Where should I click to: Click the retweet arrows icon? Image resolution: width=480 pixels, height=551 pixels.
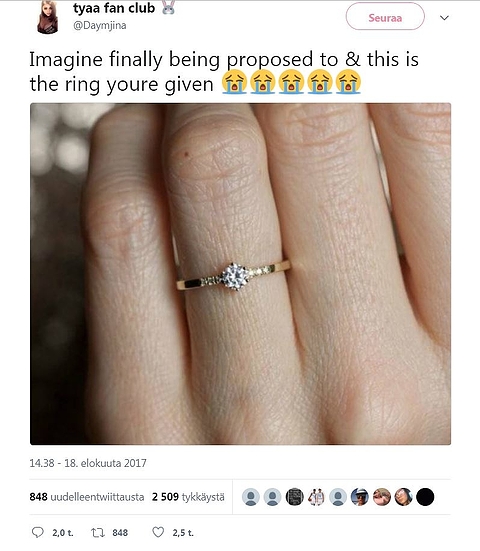pos(98,533)
